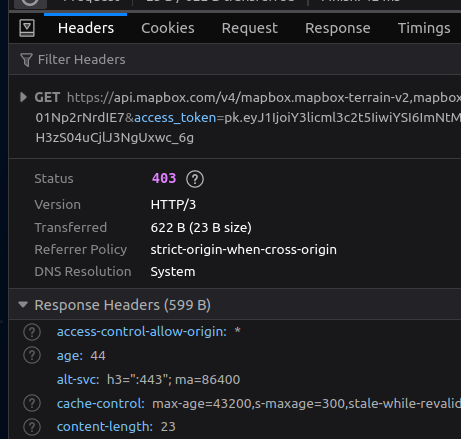Click the api.mapbox.com request URL text
The height and width of the screenshot is (439, 461).
[x=264, y=98]
